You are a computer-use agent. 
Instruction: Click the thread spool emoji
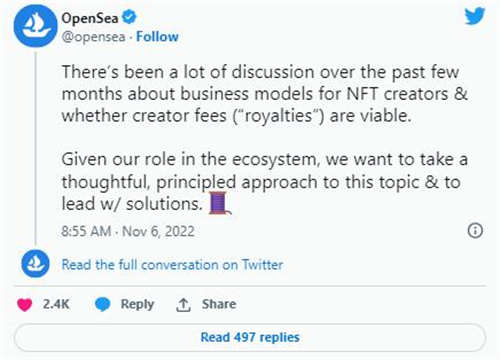tap(219, 203)
